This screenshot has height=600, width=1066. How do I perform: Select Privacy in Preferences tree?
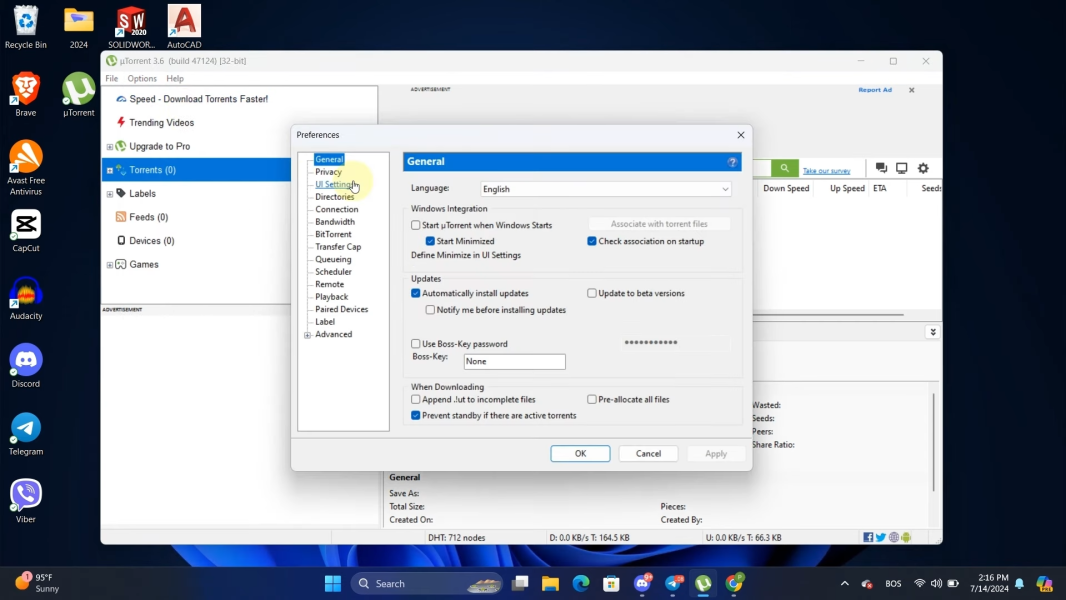click(x=328, y=172)
